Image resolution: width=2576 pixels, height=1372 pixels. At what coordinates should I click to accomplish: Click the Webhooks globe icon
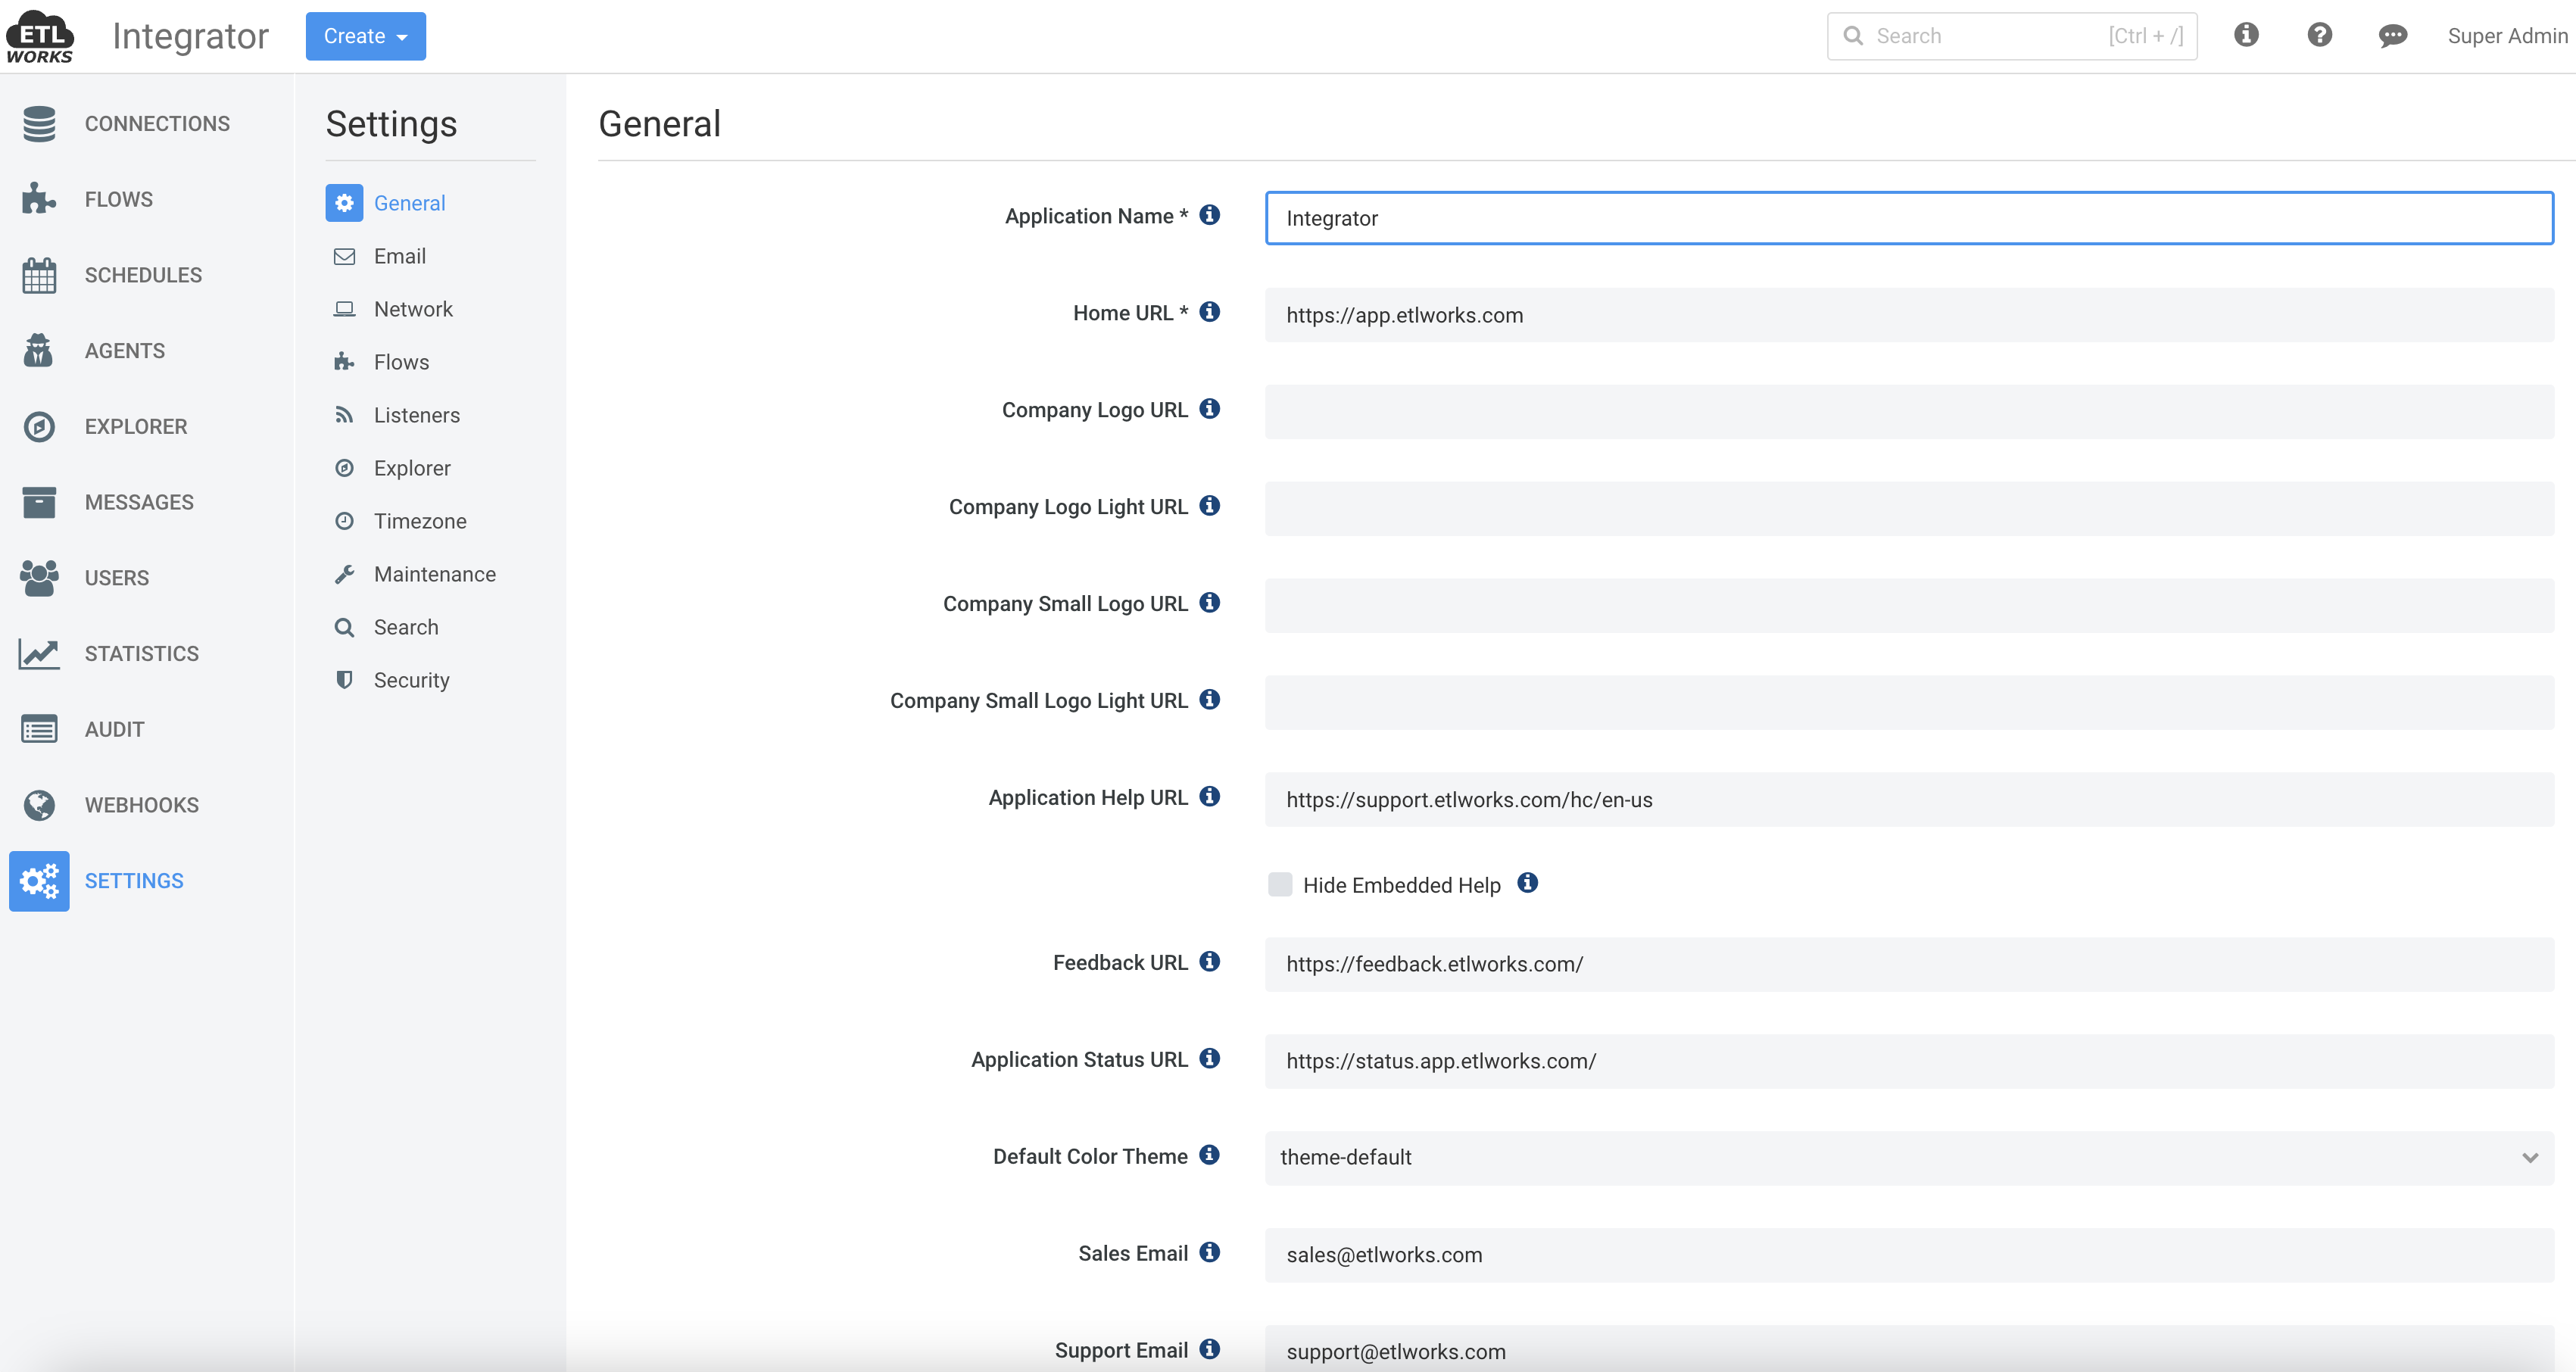click(39, 805)
